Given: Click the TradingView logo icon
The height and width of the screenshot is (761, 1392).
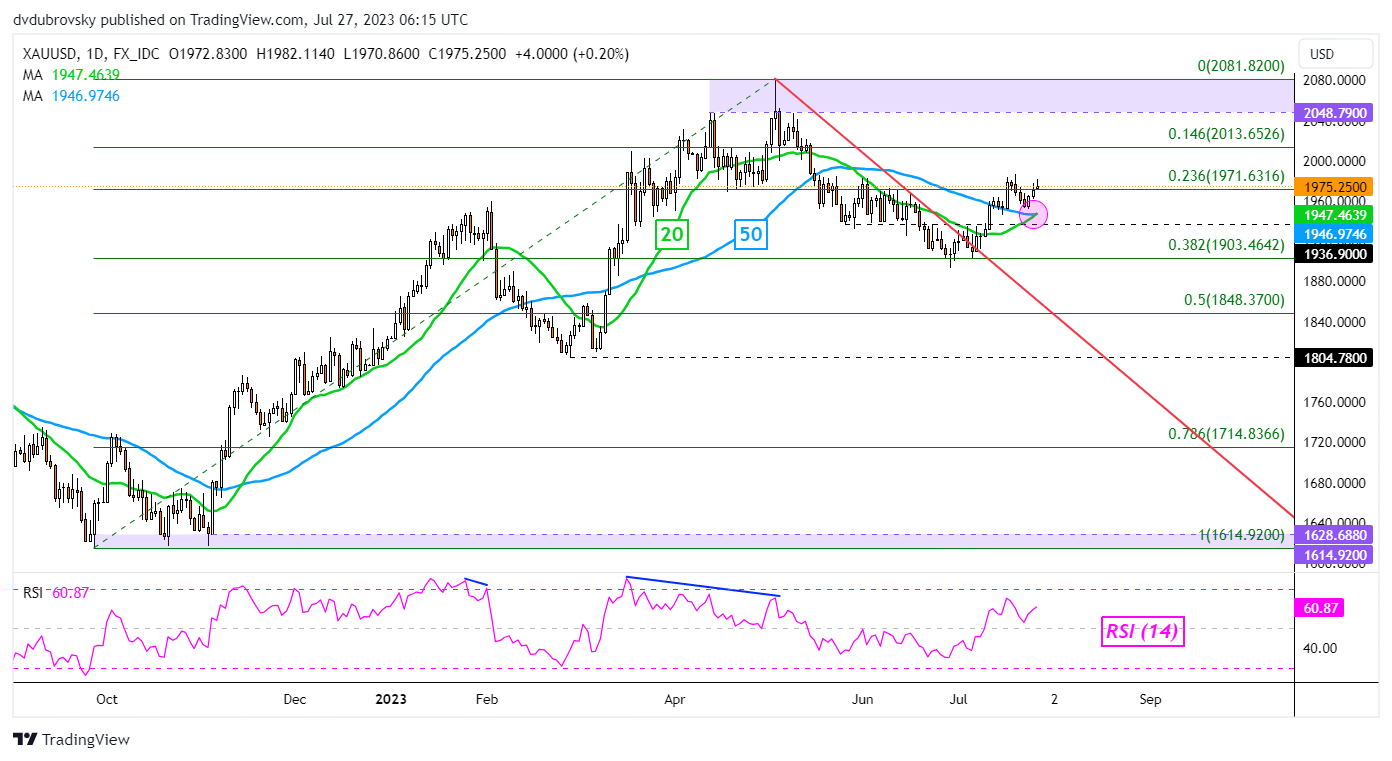Looking at the screenshot, I should 25,740.
